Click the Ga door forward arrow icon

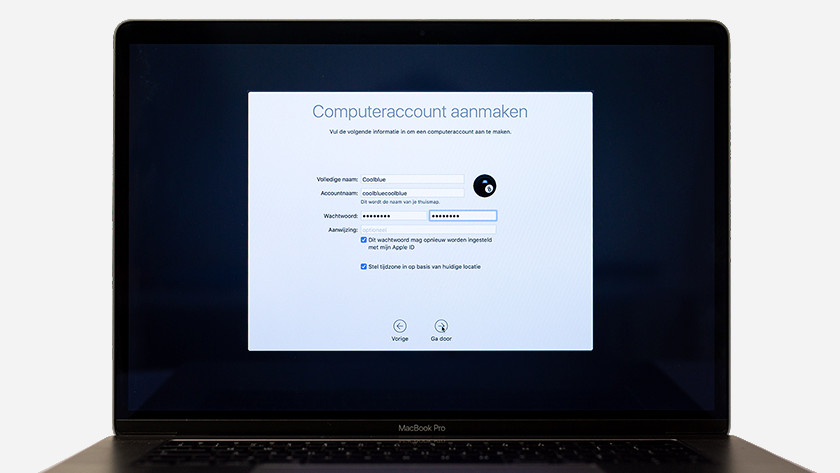(441, 326)
